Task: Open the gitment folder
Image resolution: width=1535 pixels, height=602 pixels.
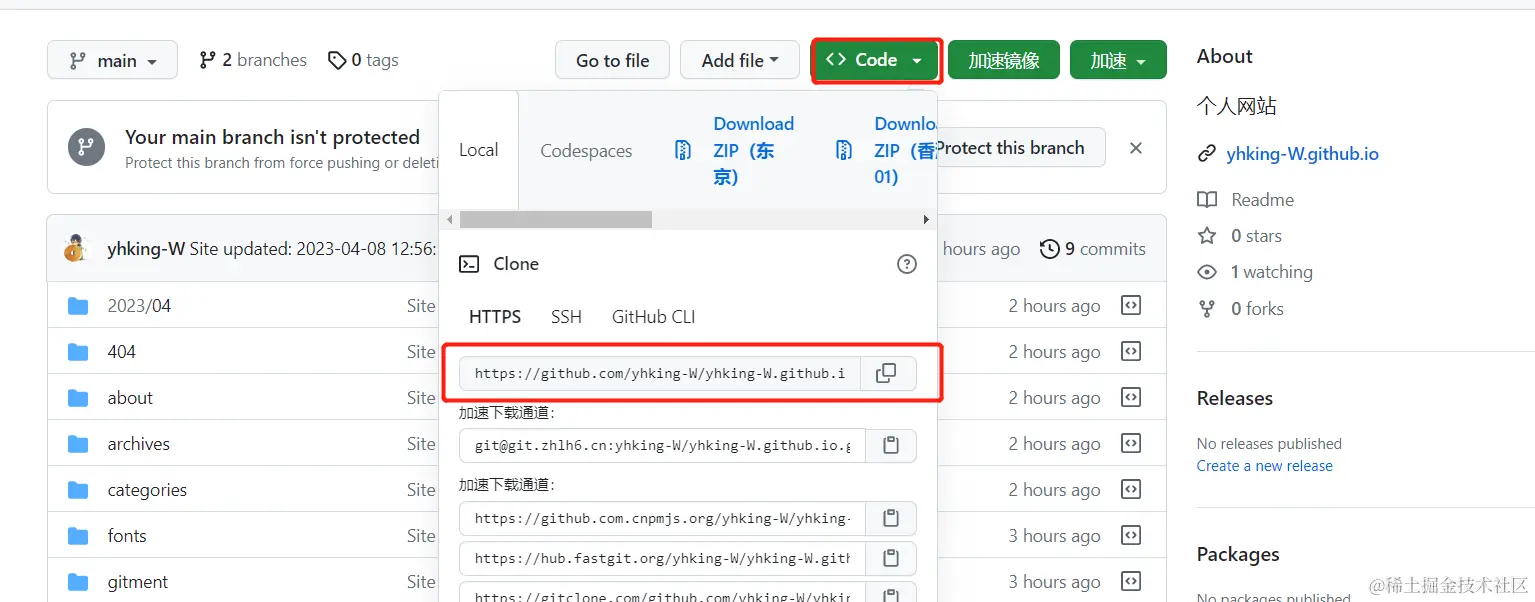Action: tap(138, 582)
